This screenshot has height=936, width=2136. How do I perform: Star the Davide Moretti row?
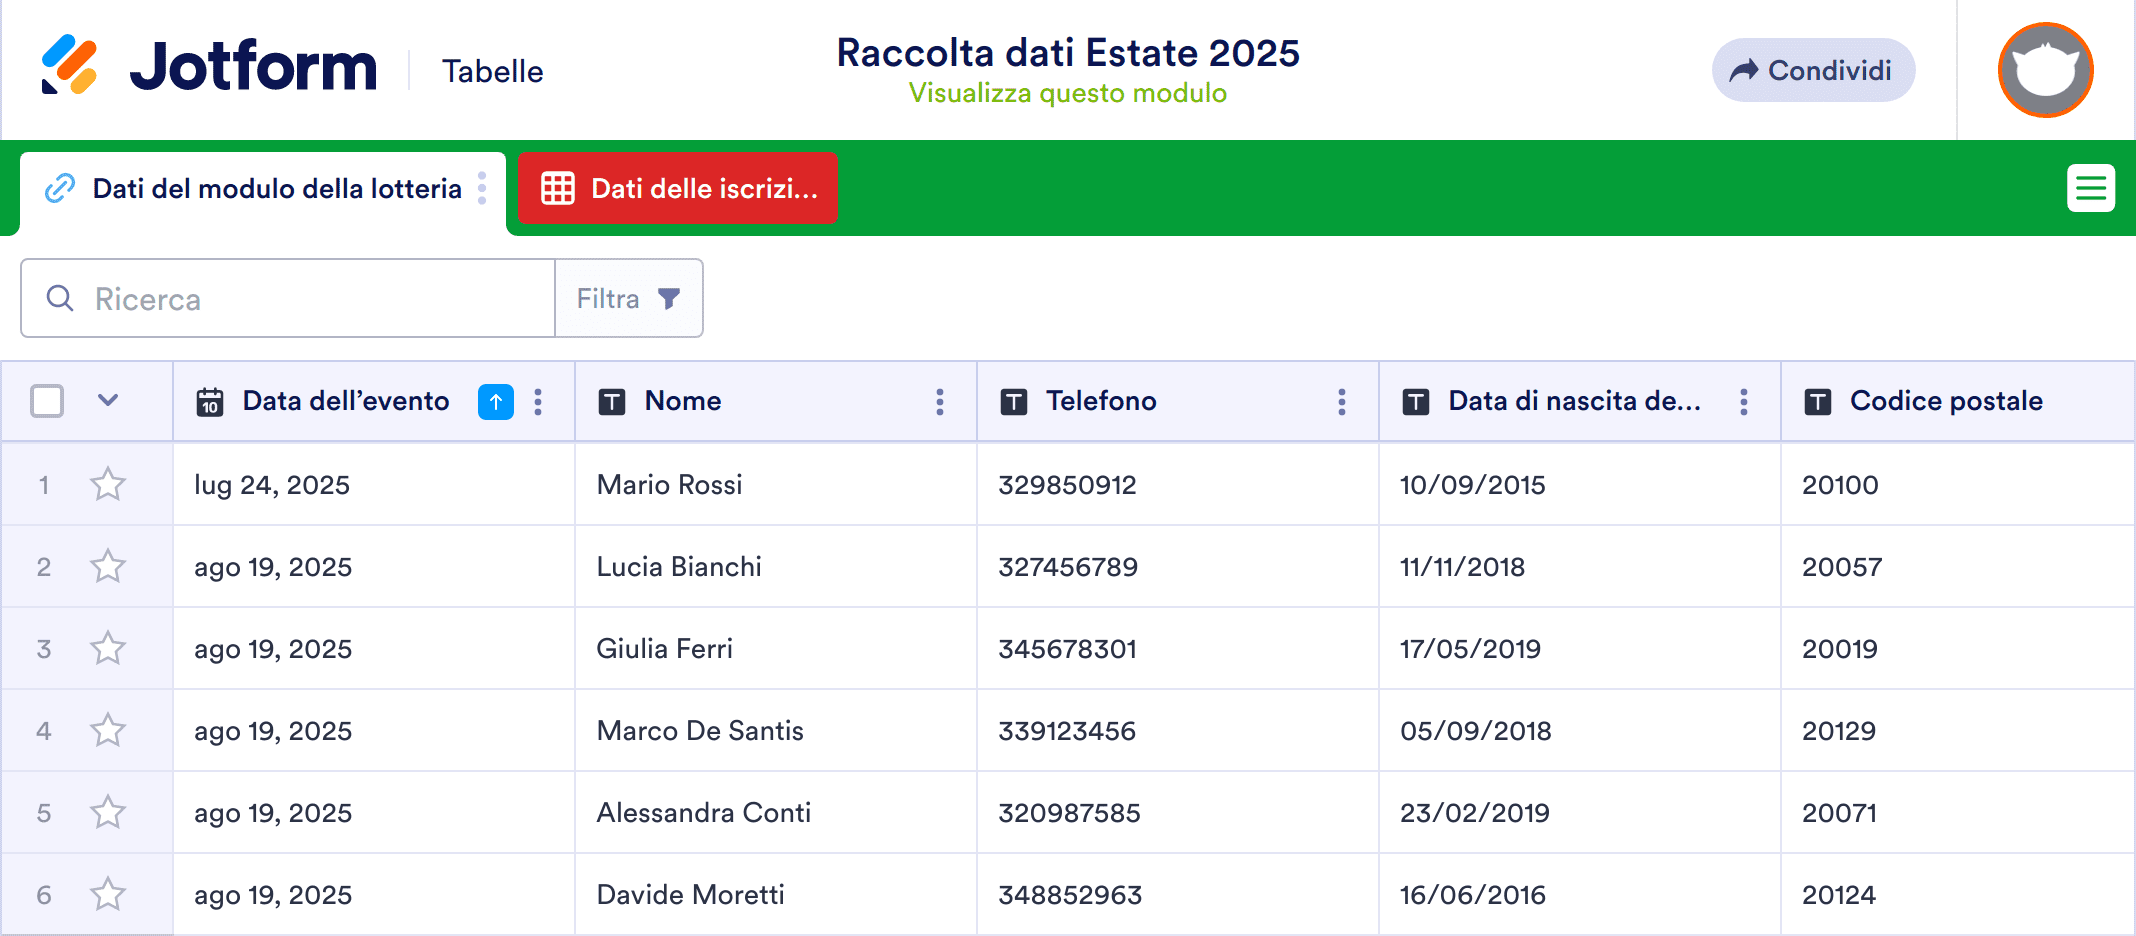tap(108, 895)
